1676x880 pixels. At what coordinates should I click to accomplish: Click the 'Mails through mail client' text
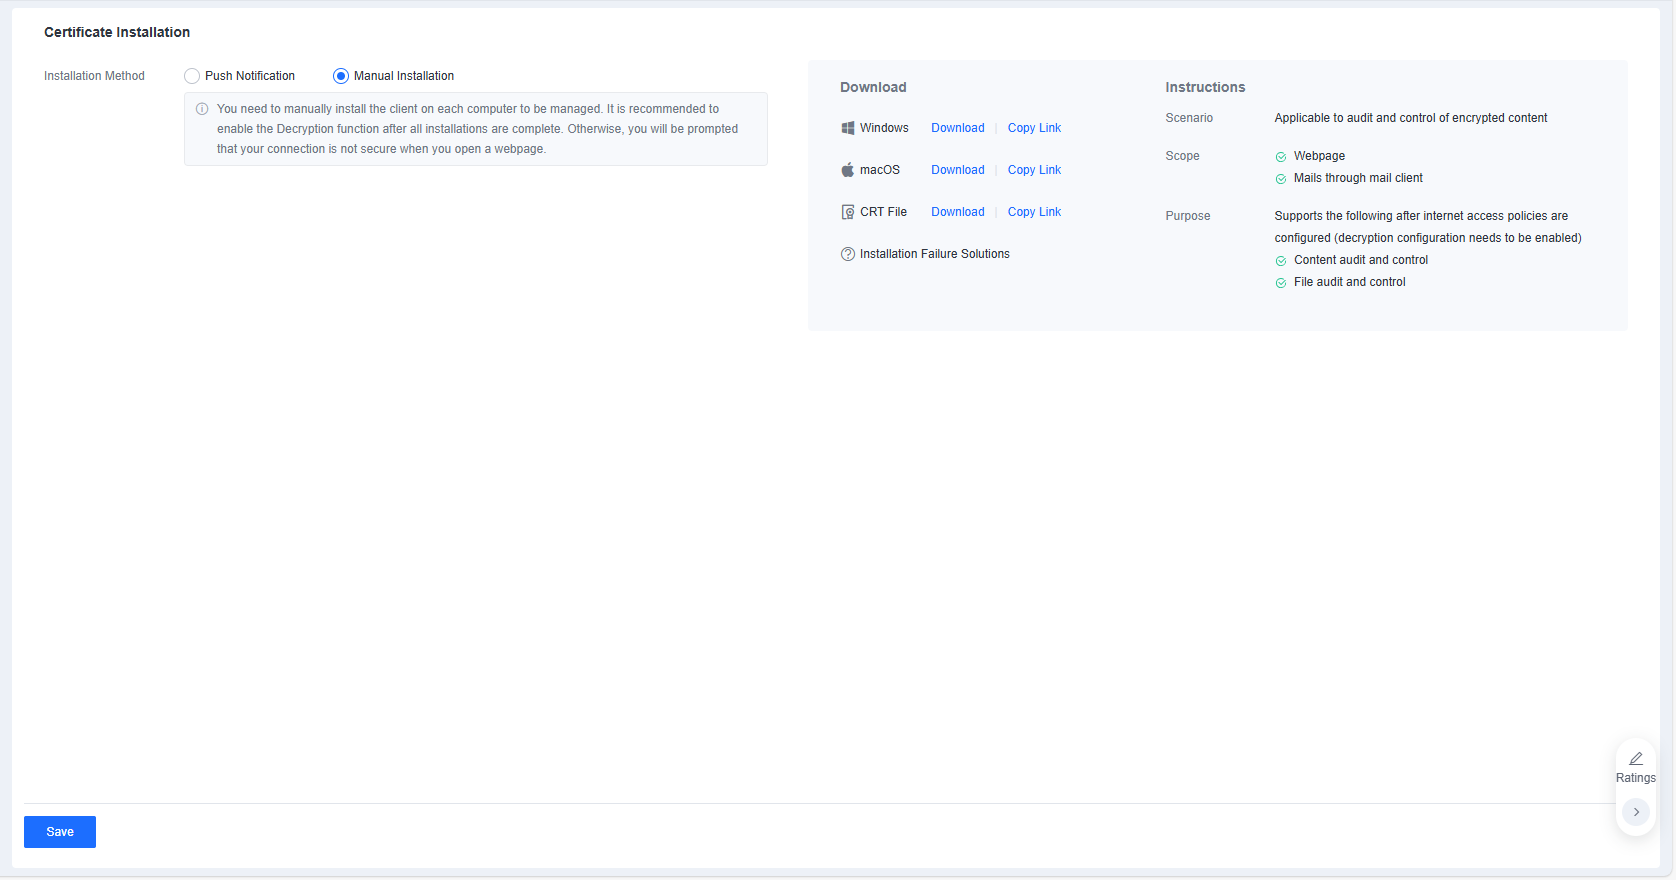tap(1358, 178)
